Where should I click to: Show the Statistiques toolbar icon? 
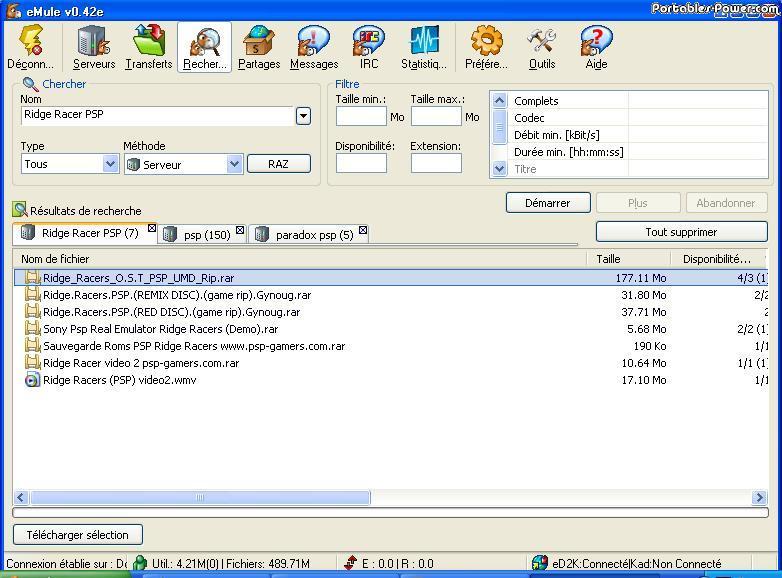(x=424, y=47)
